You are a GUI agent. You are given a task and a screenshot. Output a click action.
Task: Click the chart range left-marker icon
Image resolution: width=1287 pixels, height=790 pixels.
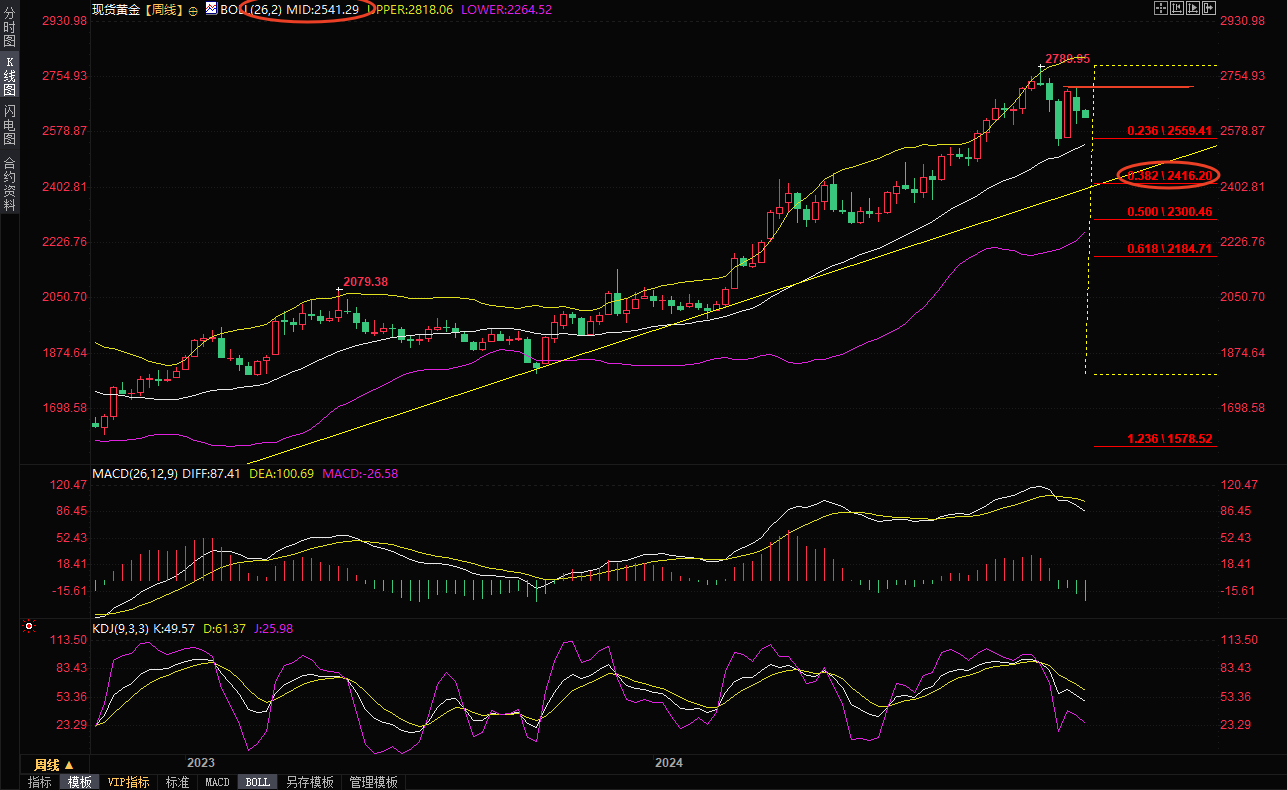tap(1177, 8)
